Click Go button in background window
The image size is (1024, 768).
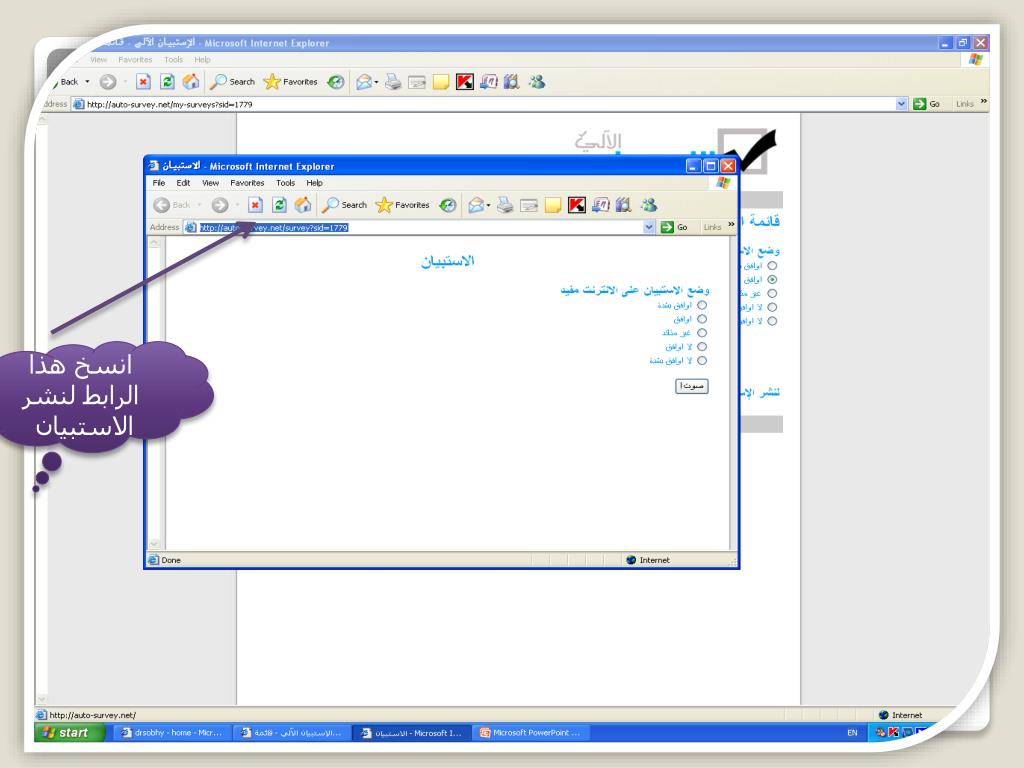pos(928,104)
